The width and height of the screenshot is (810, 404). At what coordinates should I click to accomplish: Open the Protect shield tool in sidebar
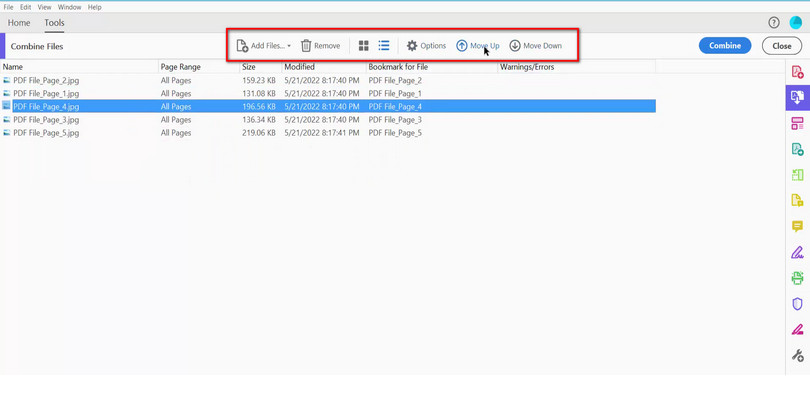point(797,304)
